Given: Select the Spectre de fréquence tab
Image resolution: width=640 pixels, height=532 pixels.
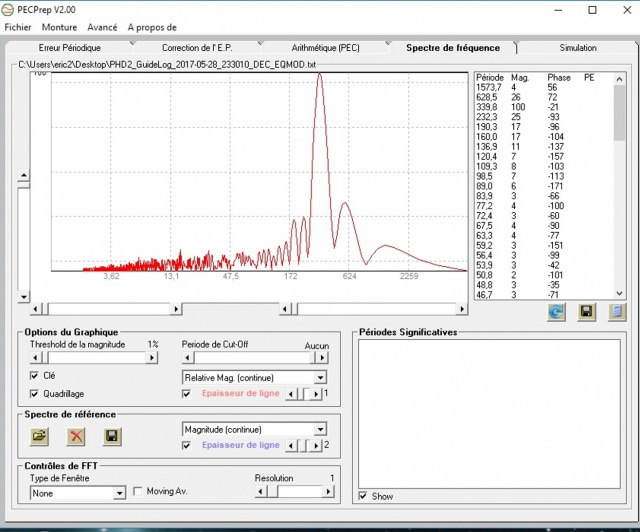Looking at the screenshot, I should (x=453, y=48).
